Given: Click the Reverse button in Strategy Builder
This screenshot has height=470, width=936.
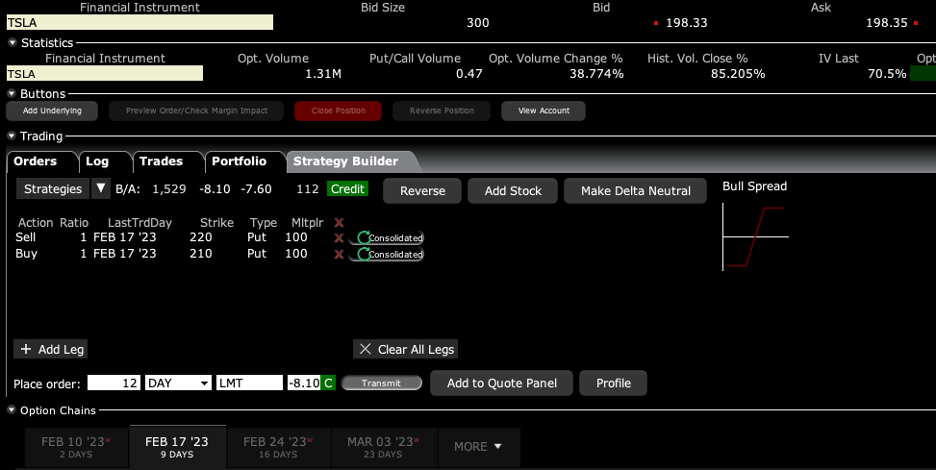Looking at the screenshot, I should [423, 191].
